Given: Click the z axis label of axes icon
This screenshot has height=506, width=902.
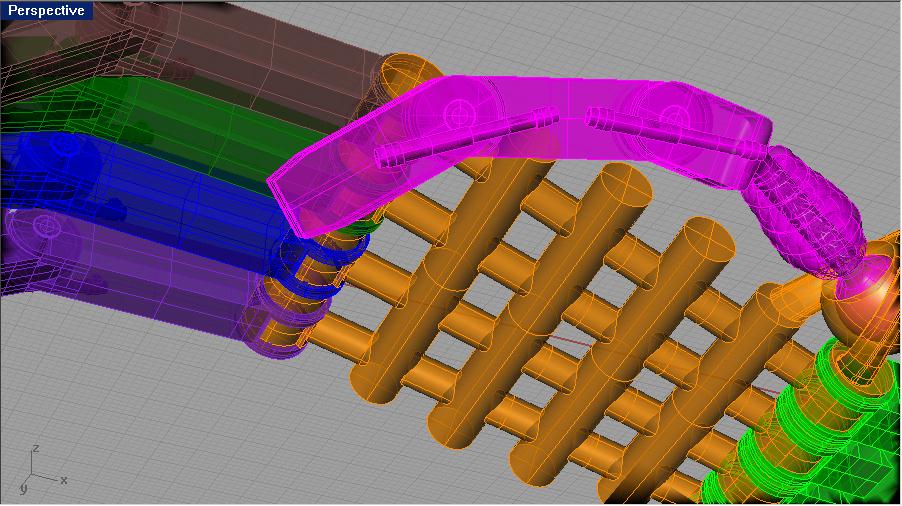Looking at the screenshot, I should tap(35, 448).
